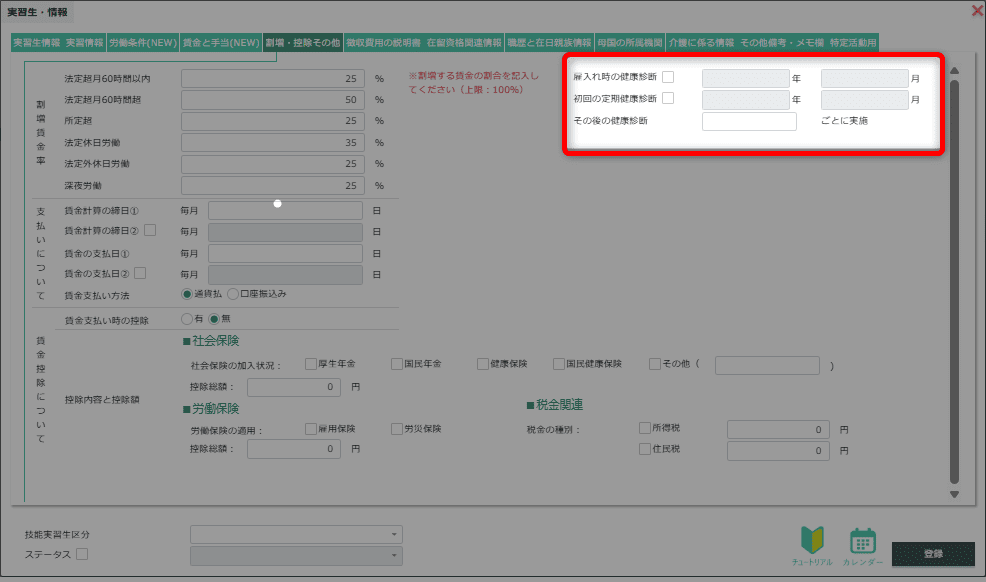Viewport: 986px width, 582px height.
Task: Open the その他備考・メモ欄 tab
Action: click(x=782, y=43)
